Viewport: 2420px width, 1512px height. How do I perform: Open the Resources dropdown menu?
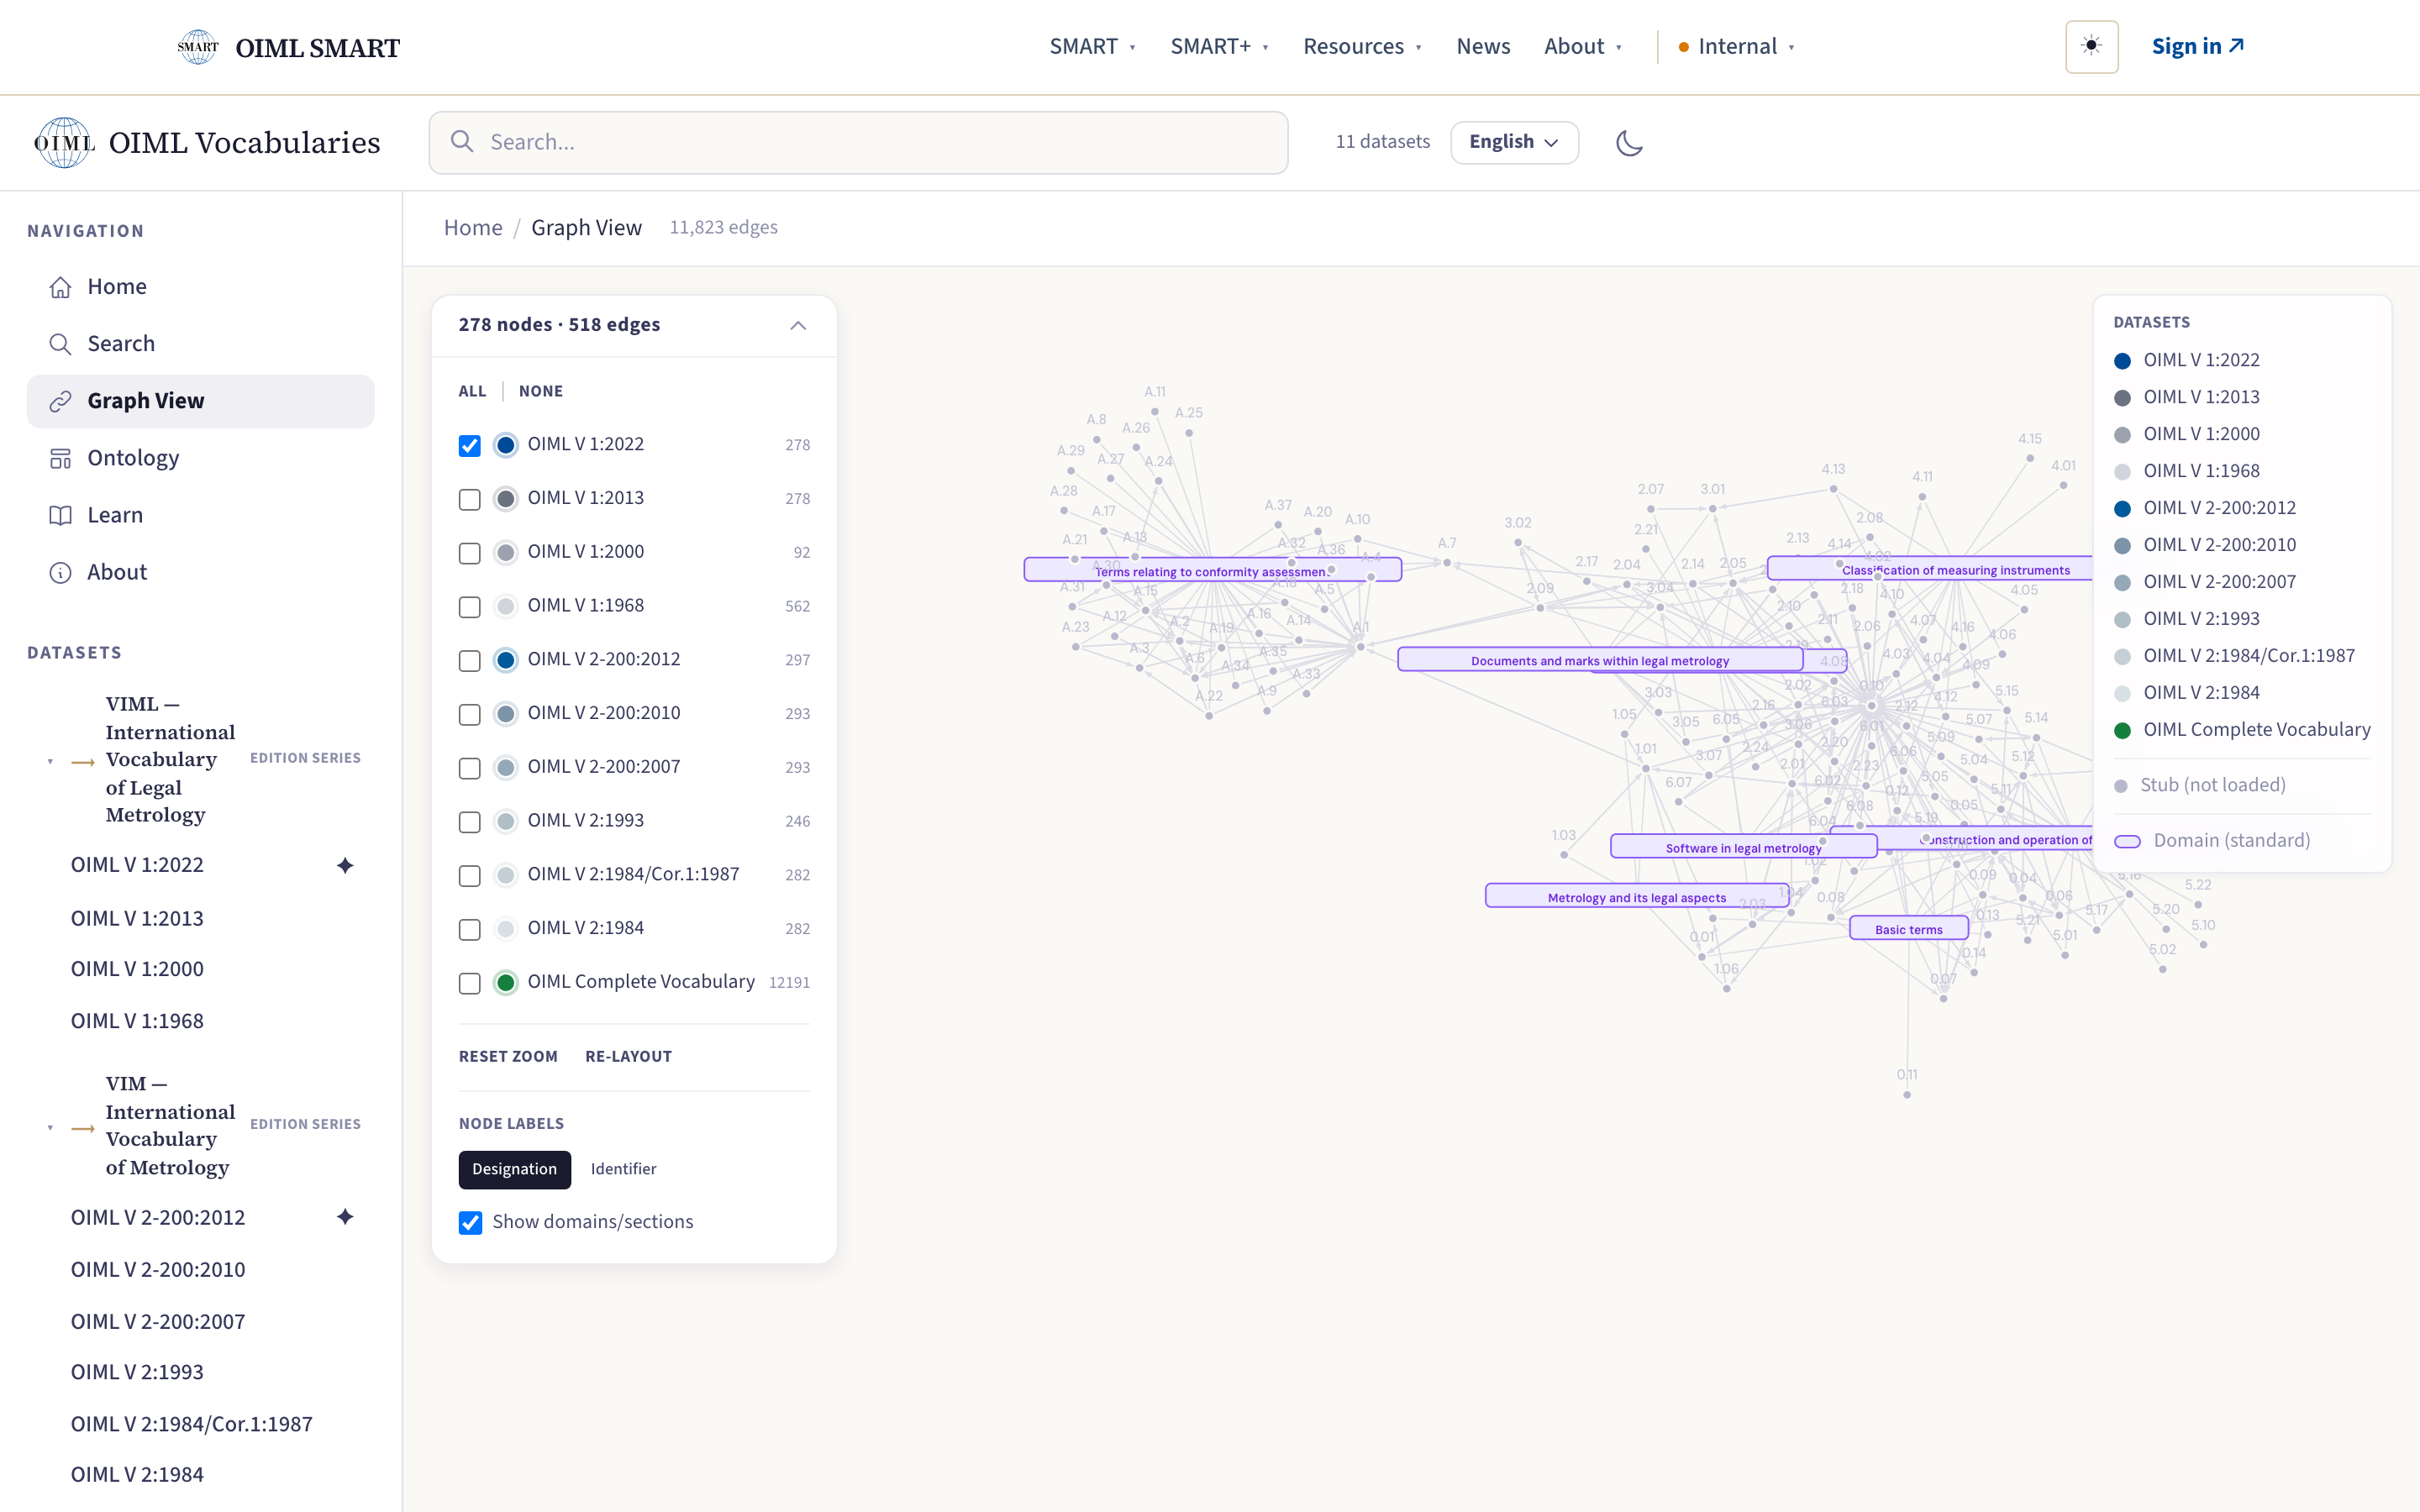(1362, 46)
